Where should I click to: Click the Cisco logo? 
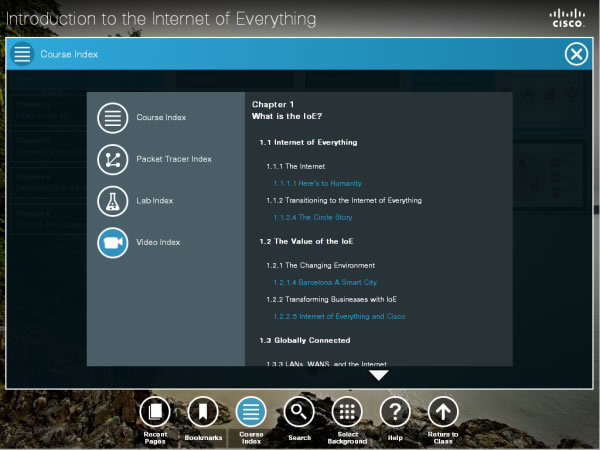569,17
